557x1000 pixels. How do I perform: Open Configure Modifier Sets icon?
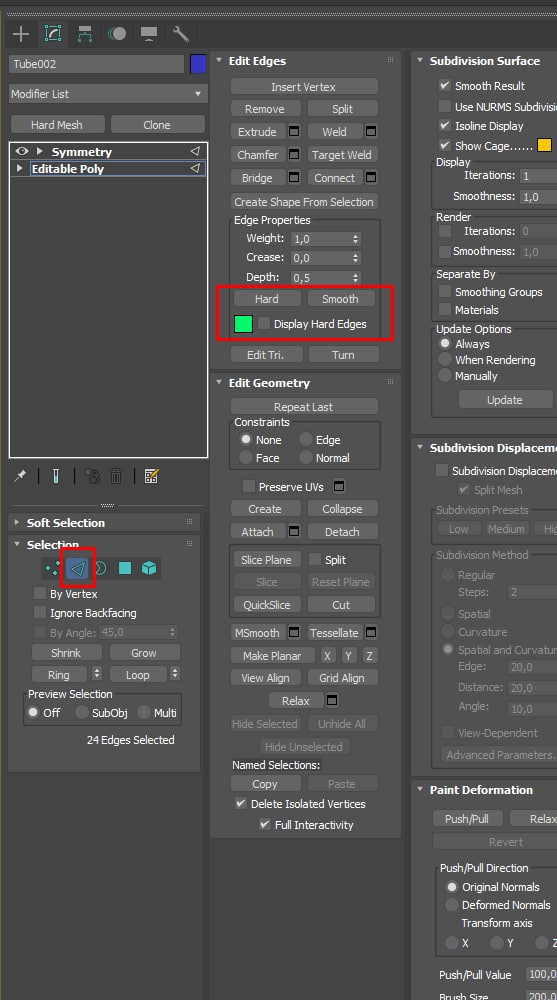pos(151,476)
